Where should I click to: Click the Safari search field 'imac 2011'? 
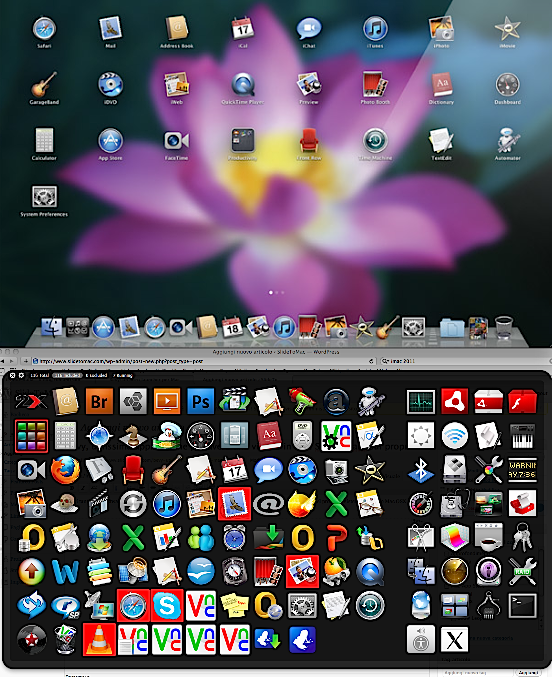tap(464, 361)
